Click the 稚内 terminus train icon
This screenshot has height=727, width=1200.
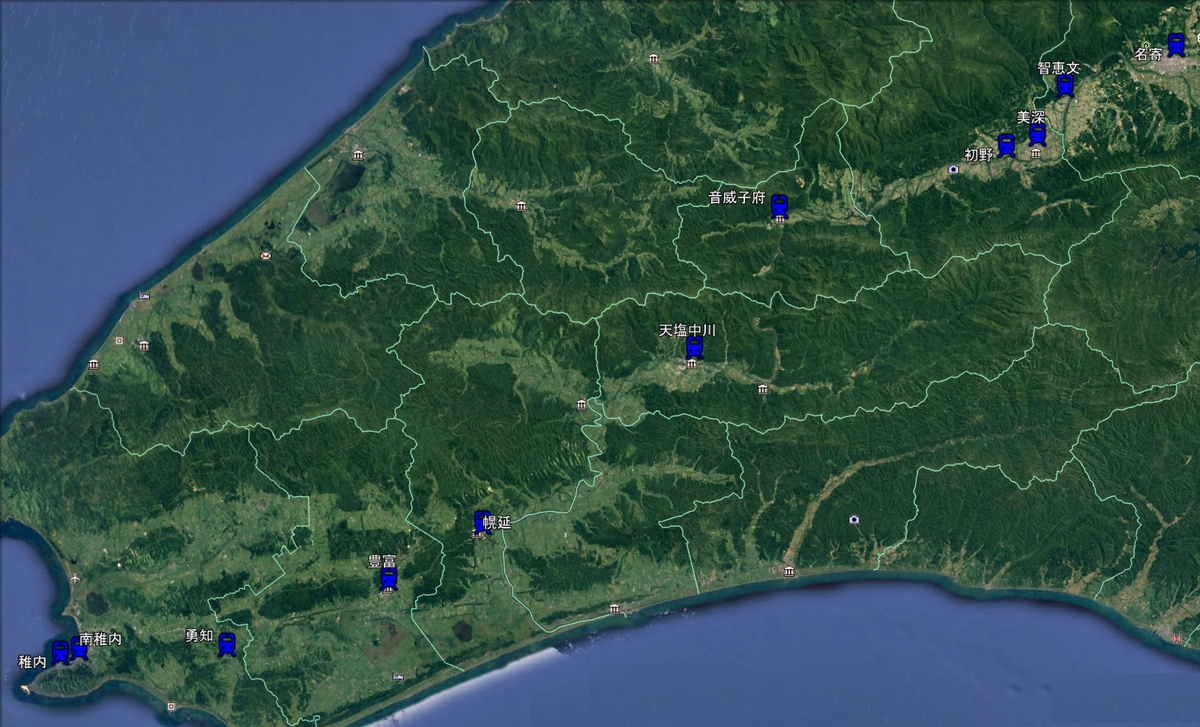coord(60,653)
